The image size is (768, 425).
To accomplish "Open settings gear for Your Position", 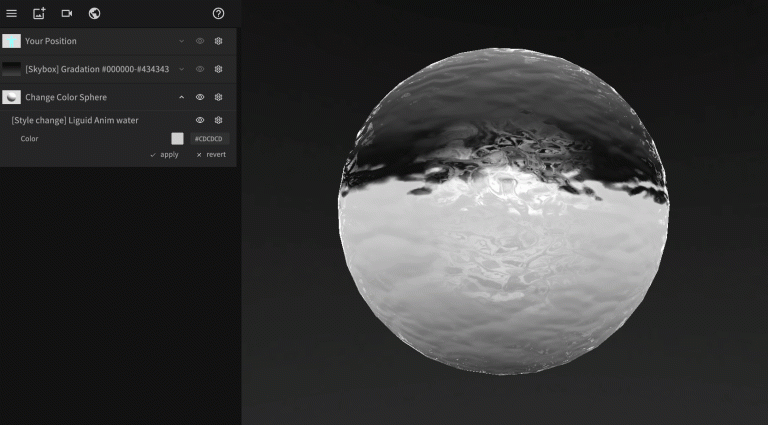I will [218, 41].
